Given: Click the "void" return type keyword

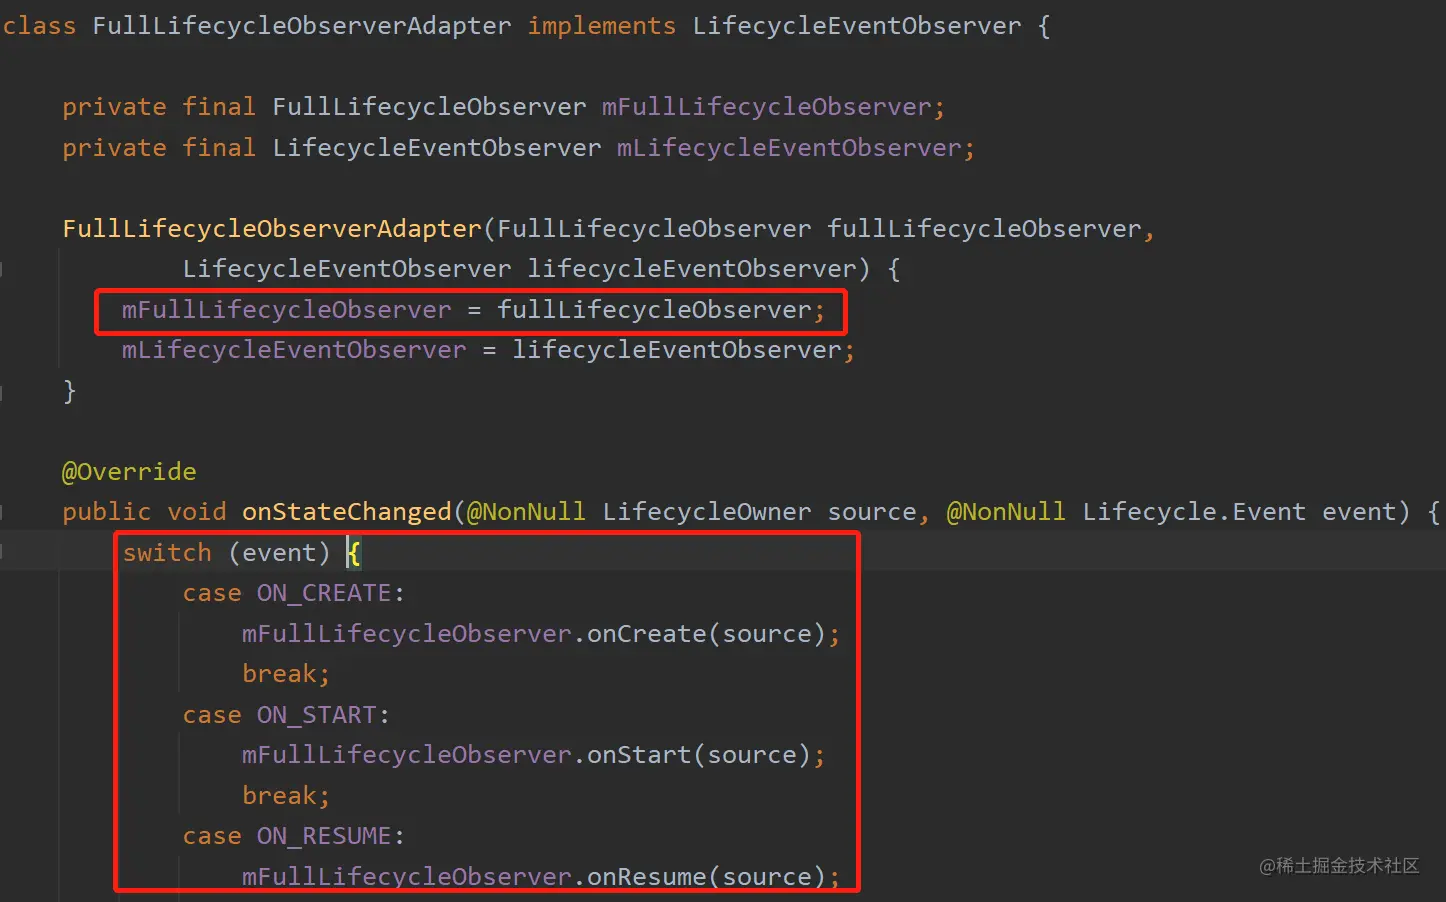Looking at the screenshot, I should click(x=197, y=512).
